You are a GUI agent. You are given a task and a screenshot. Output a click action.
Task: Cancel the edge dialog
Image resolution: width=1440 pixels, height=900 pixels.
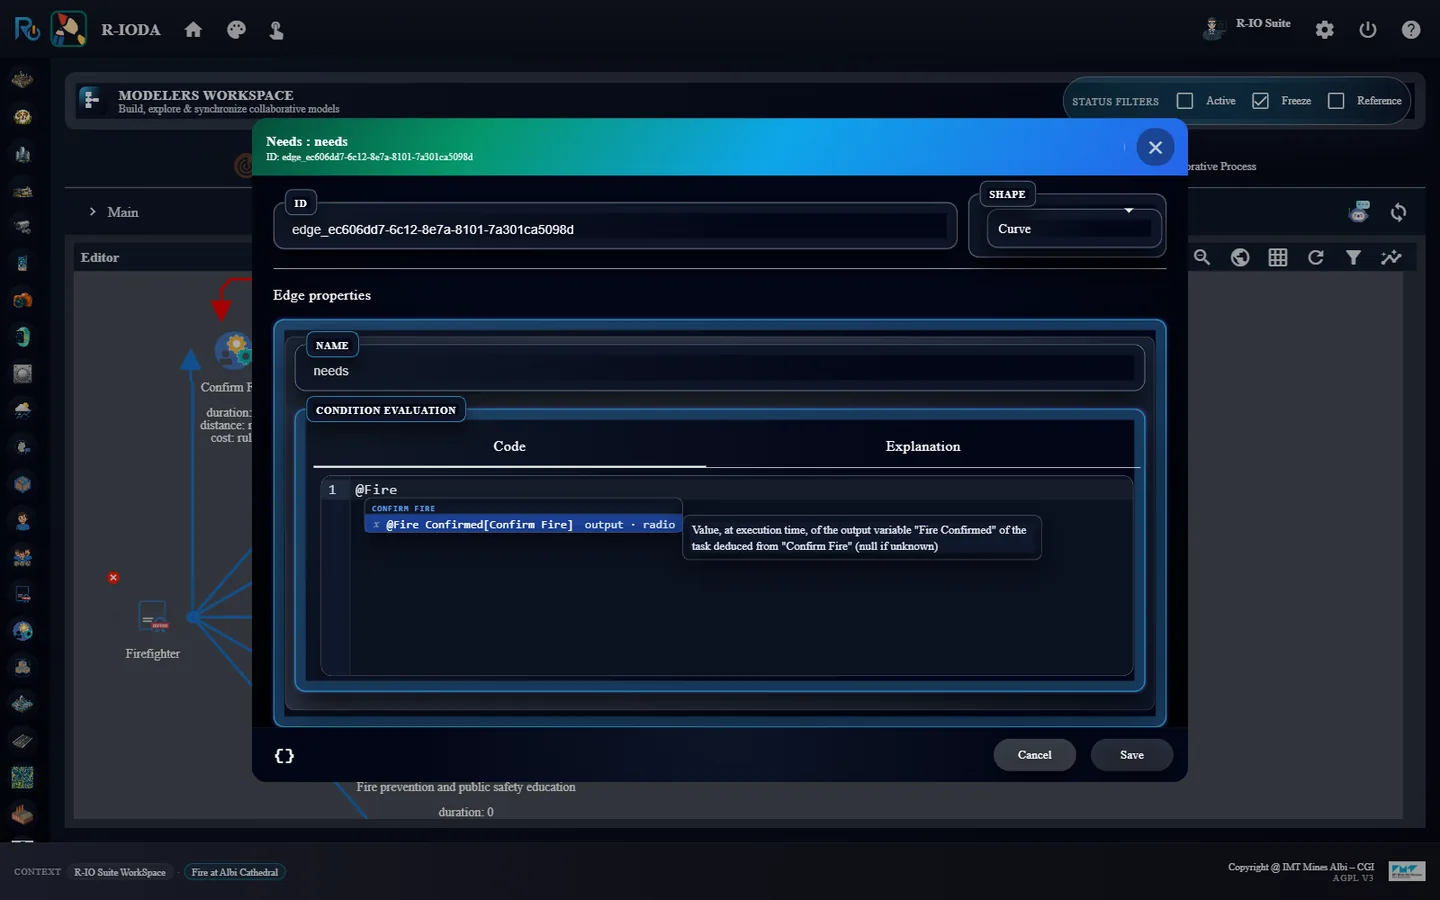point(1034,755)
